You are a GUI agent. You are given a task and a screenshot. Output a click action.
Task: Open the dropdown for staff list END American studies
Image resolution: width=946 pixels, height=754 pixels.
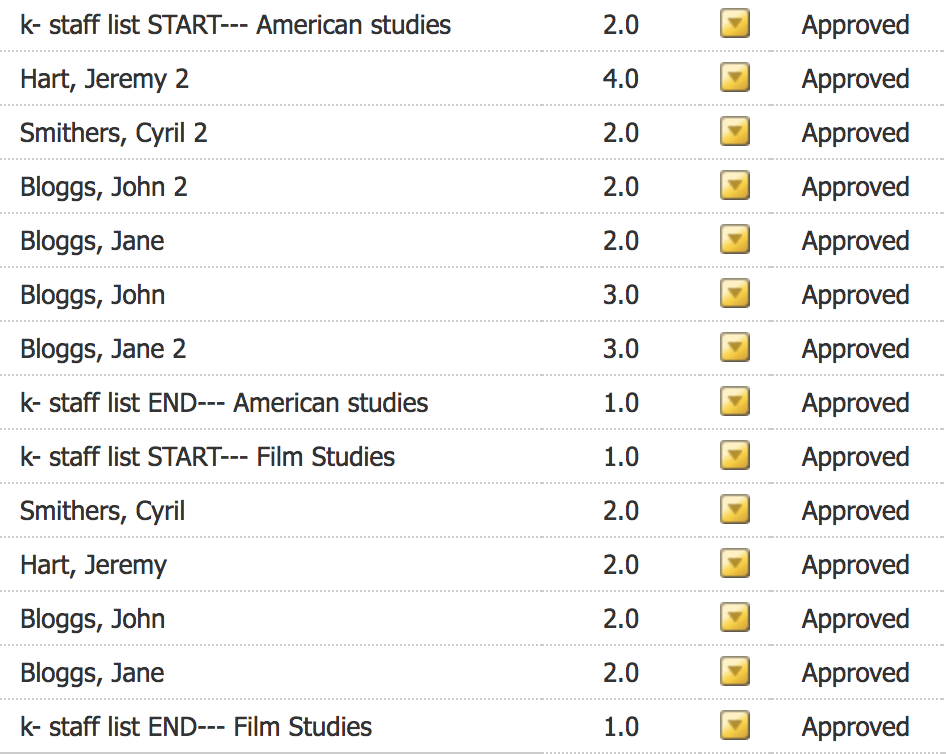735,402
